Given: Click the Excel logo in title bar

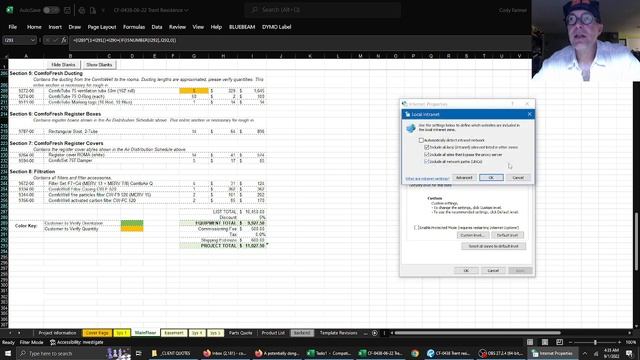Looking at the screenshot, I should 9,10.
